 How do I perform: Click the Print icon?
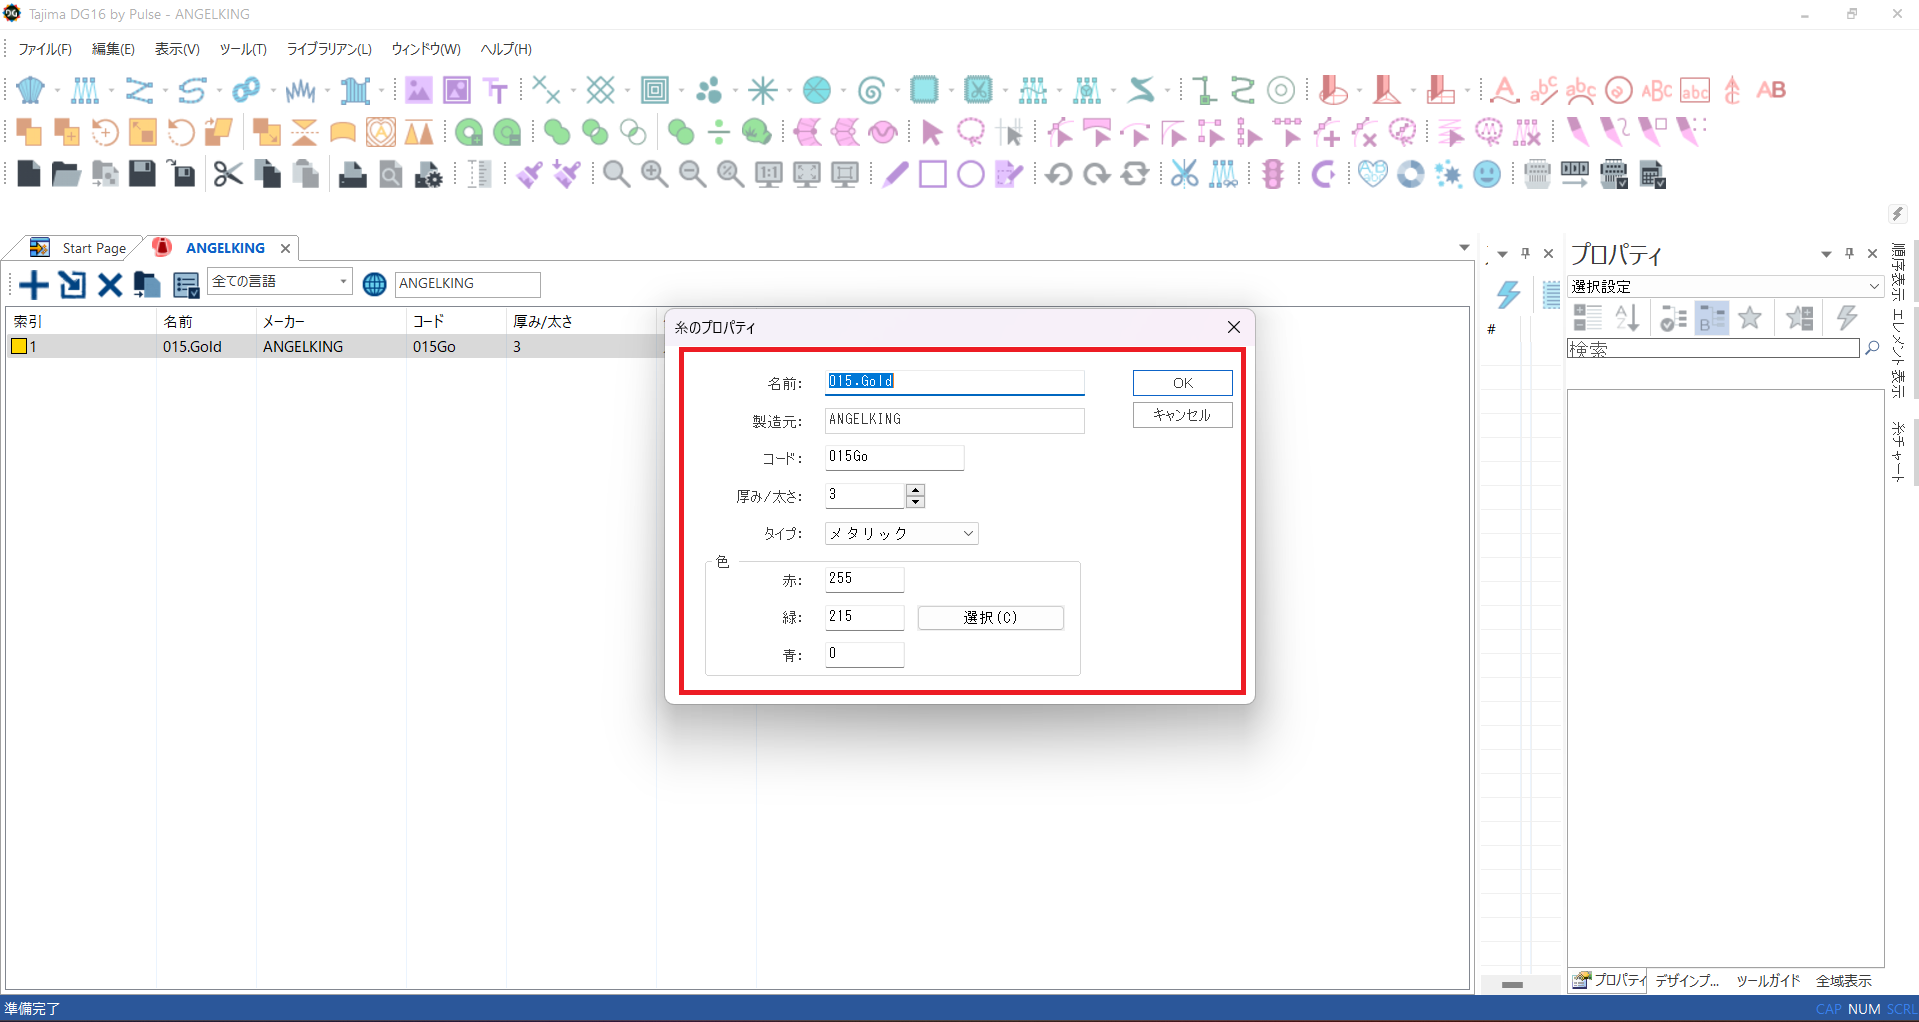tap(352, 174)
